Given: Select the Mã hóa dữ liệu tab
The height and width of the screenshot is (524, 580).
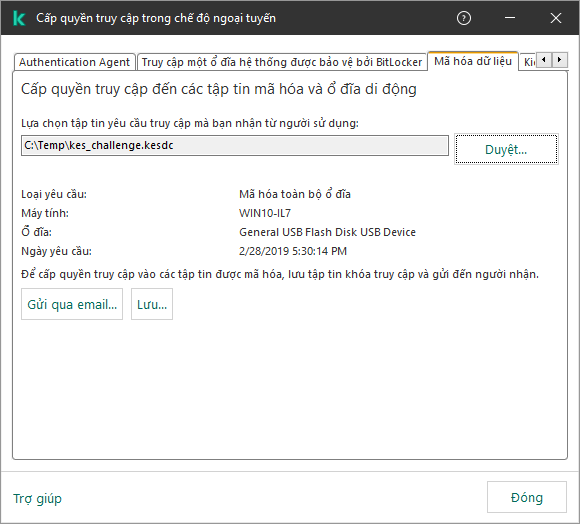Looking at the screenshot, I should [473, 61].
